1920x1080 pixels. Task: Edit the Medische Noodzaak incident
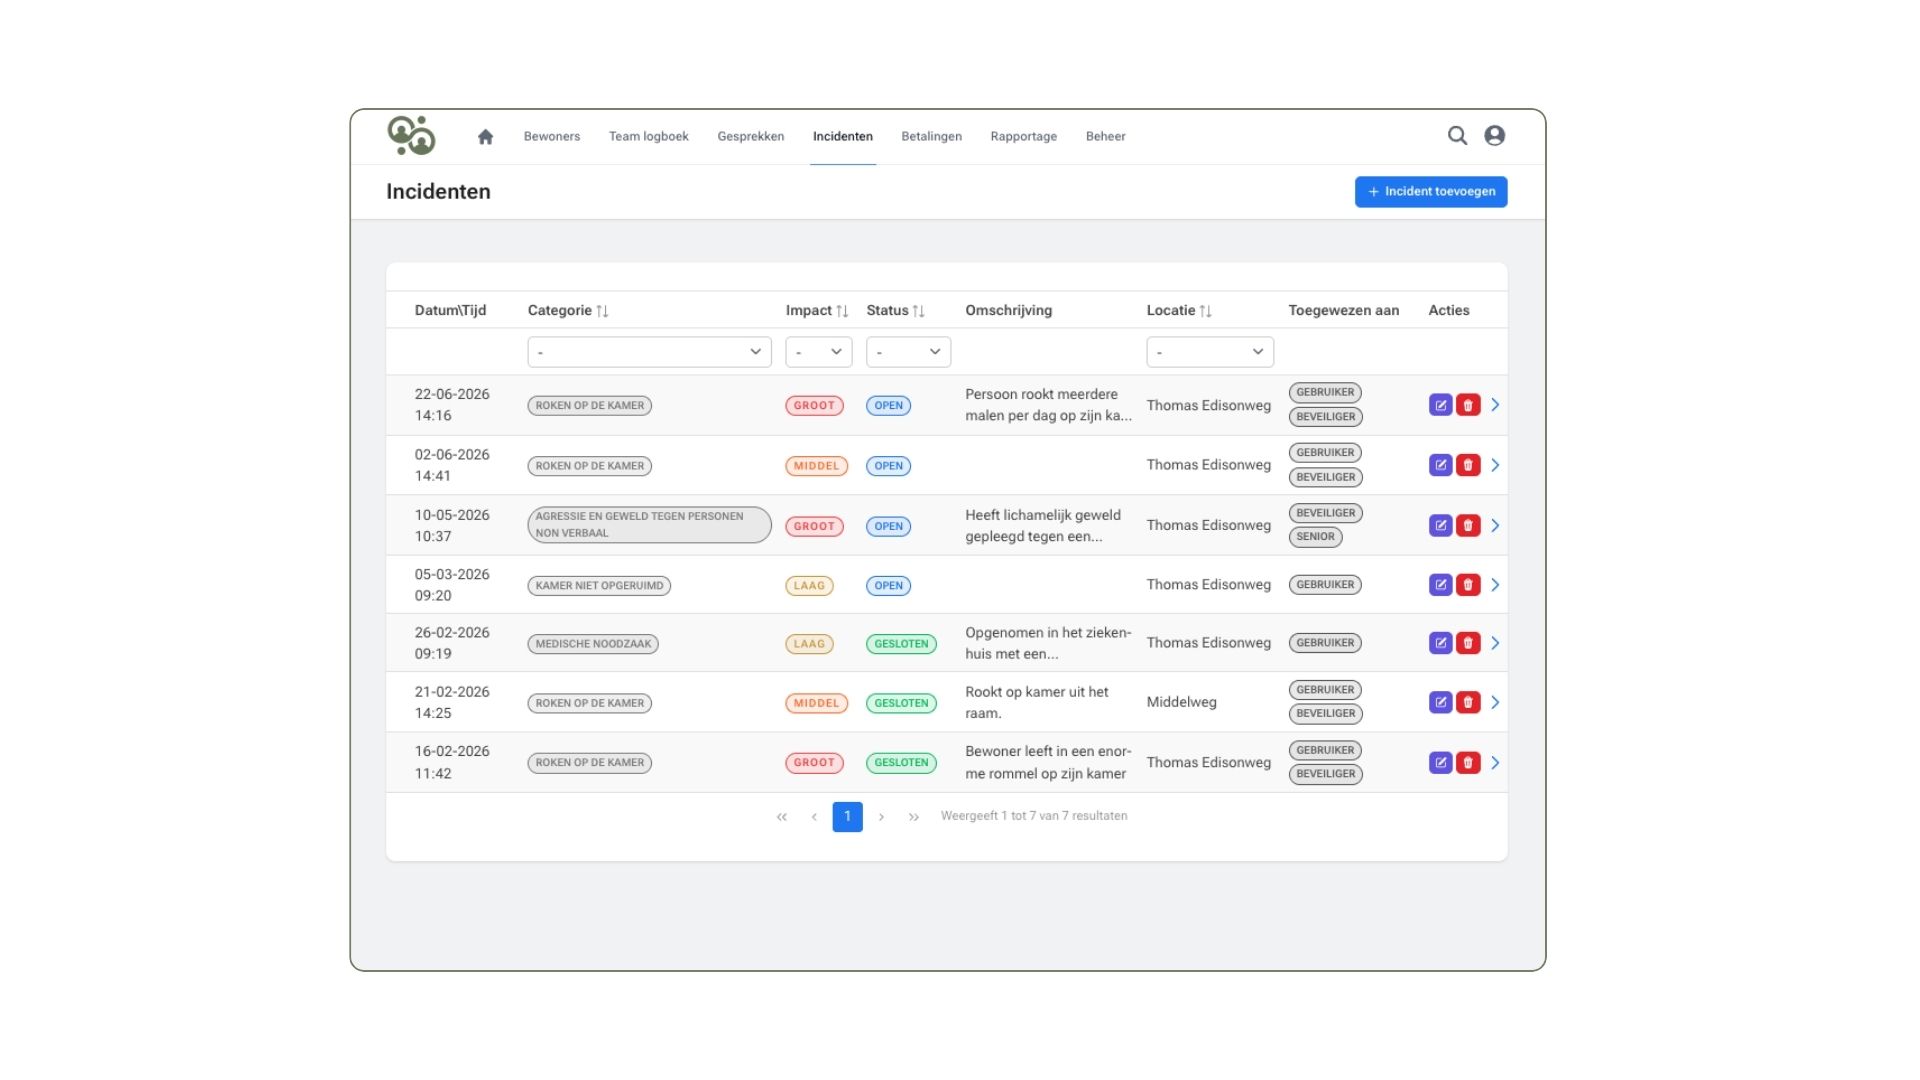[1440, 643]
